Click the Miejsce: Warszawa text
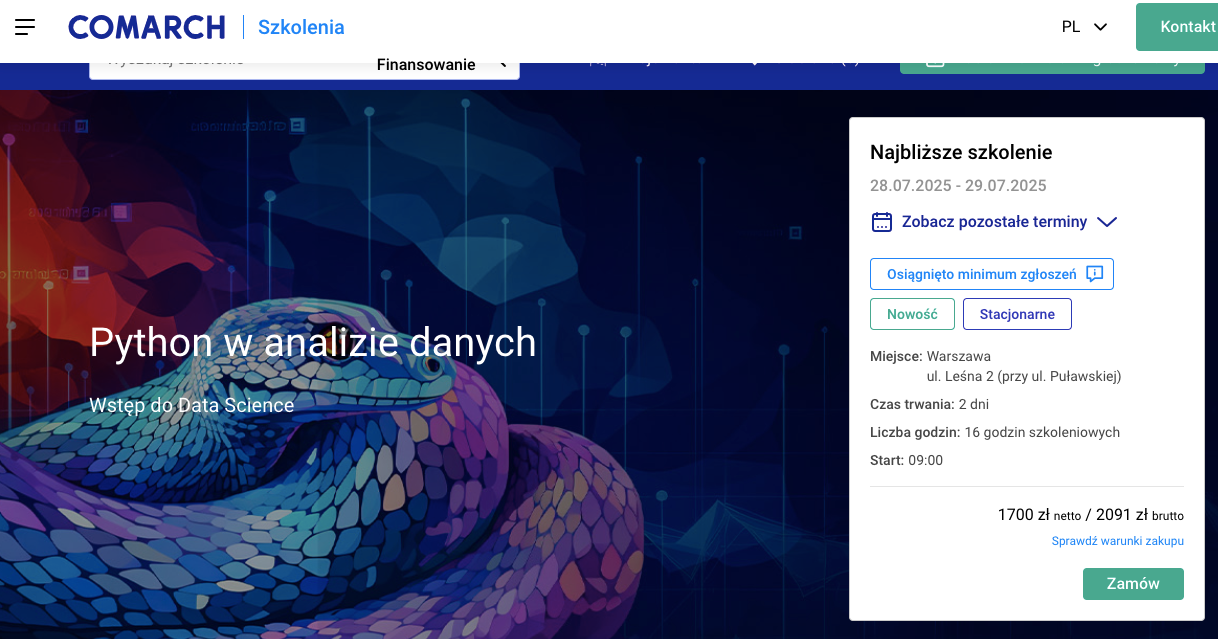The width and height of the screenshot is (1218, 639). pos(930,356)
